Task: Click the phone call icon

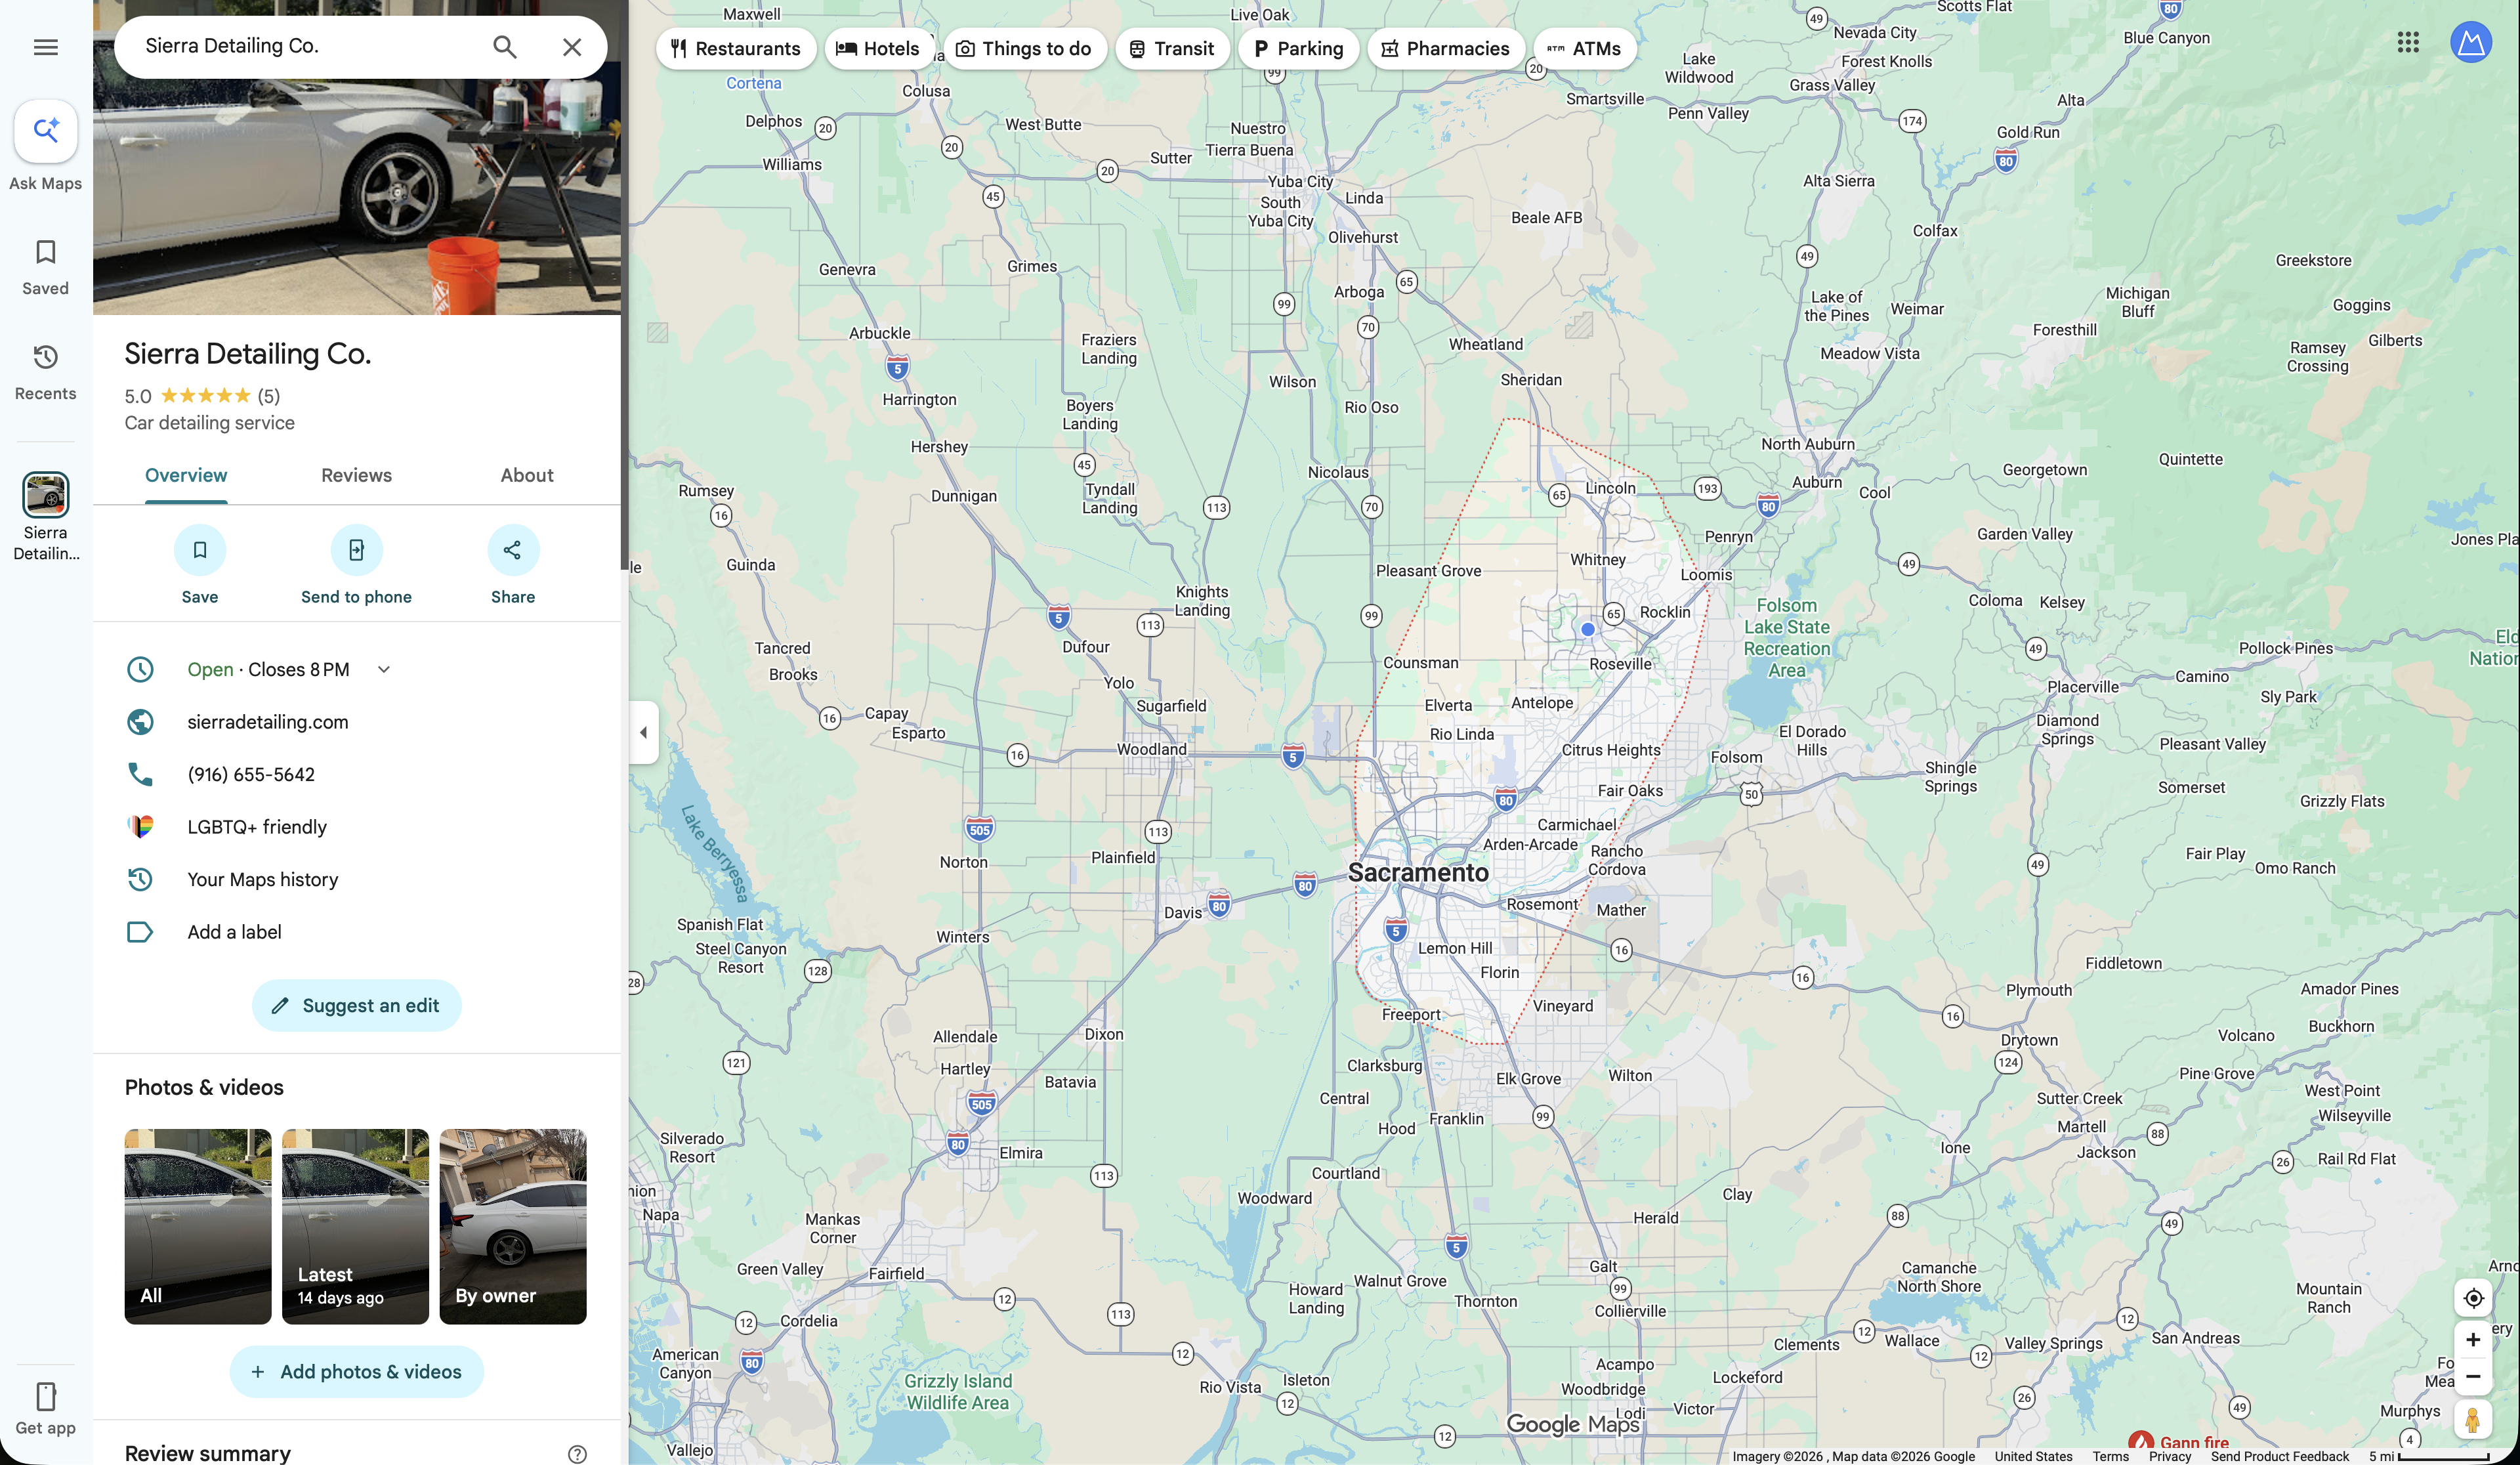Action: click(140, 774)
